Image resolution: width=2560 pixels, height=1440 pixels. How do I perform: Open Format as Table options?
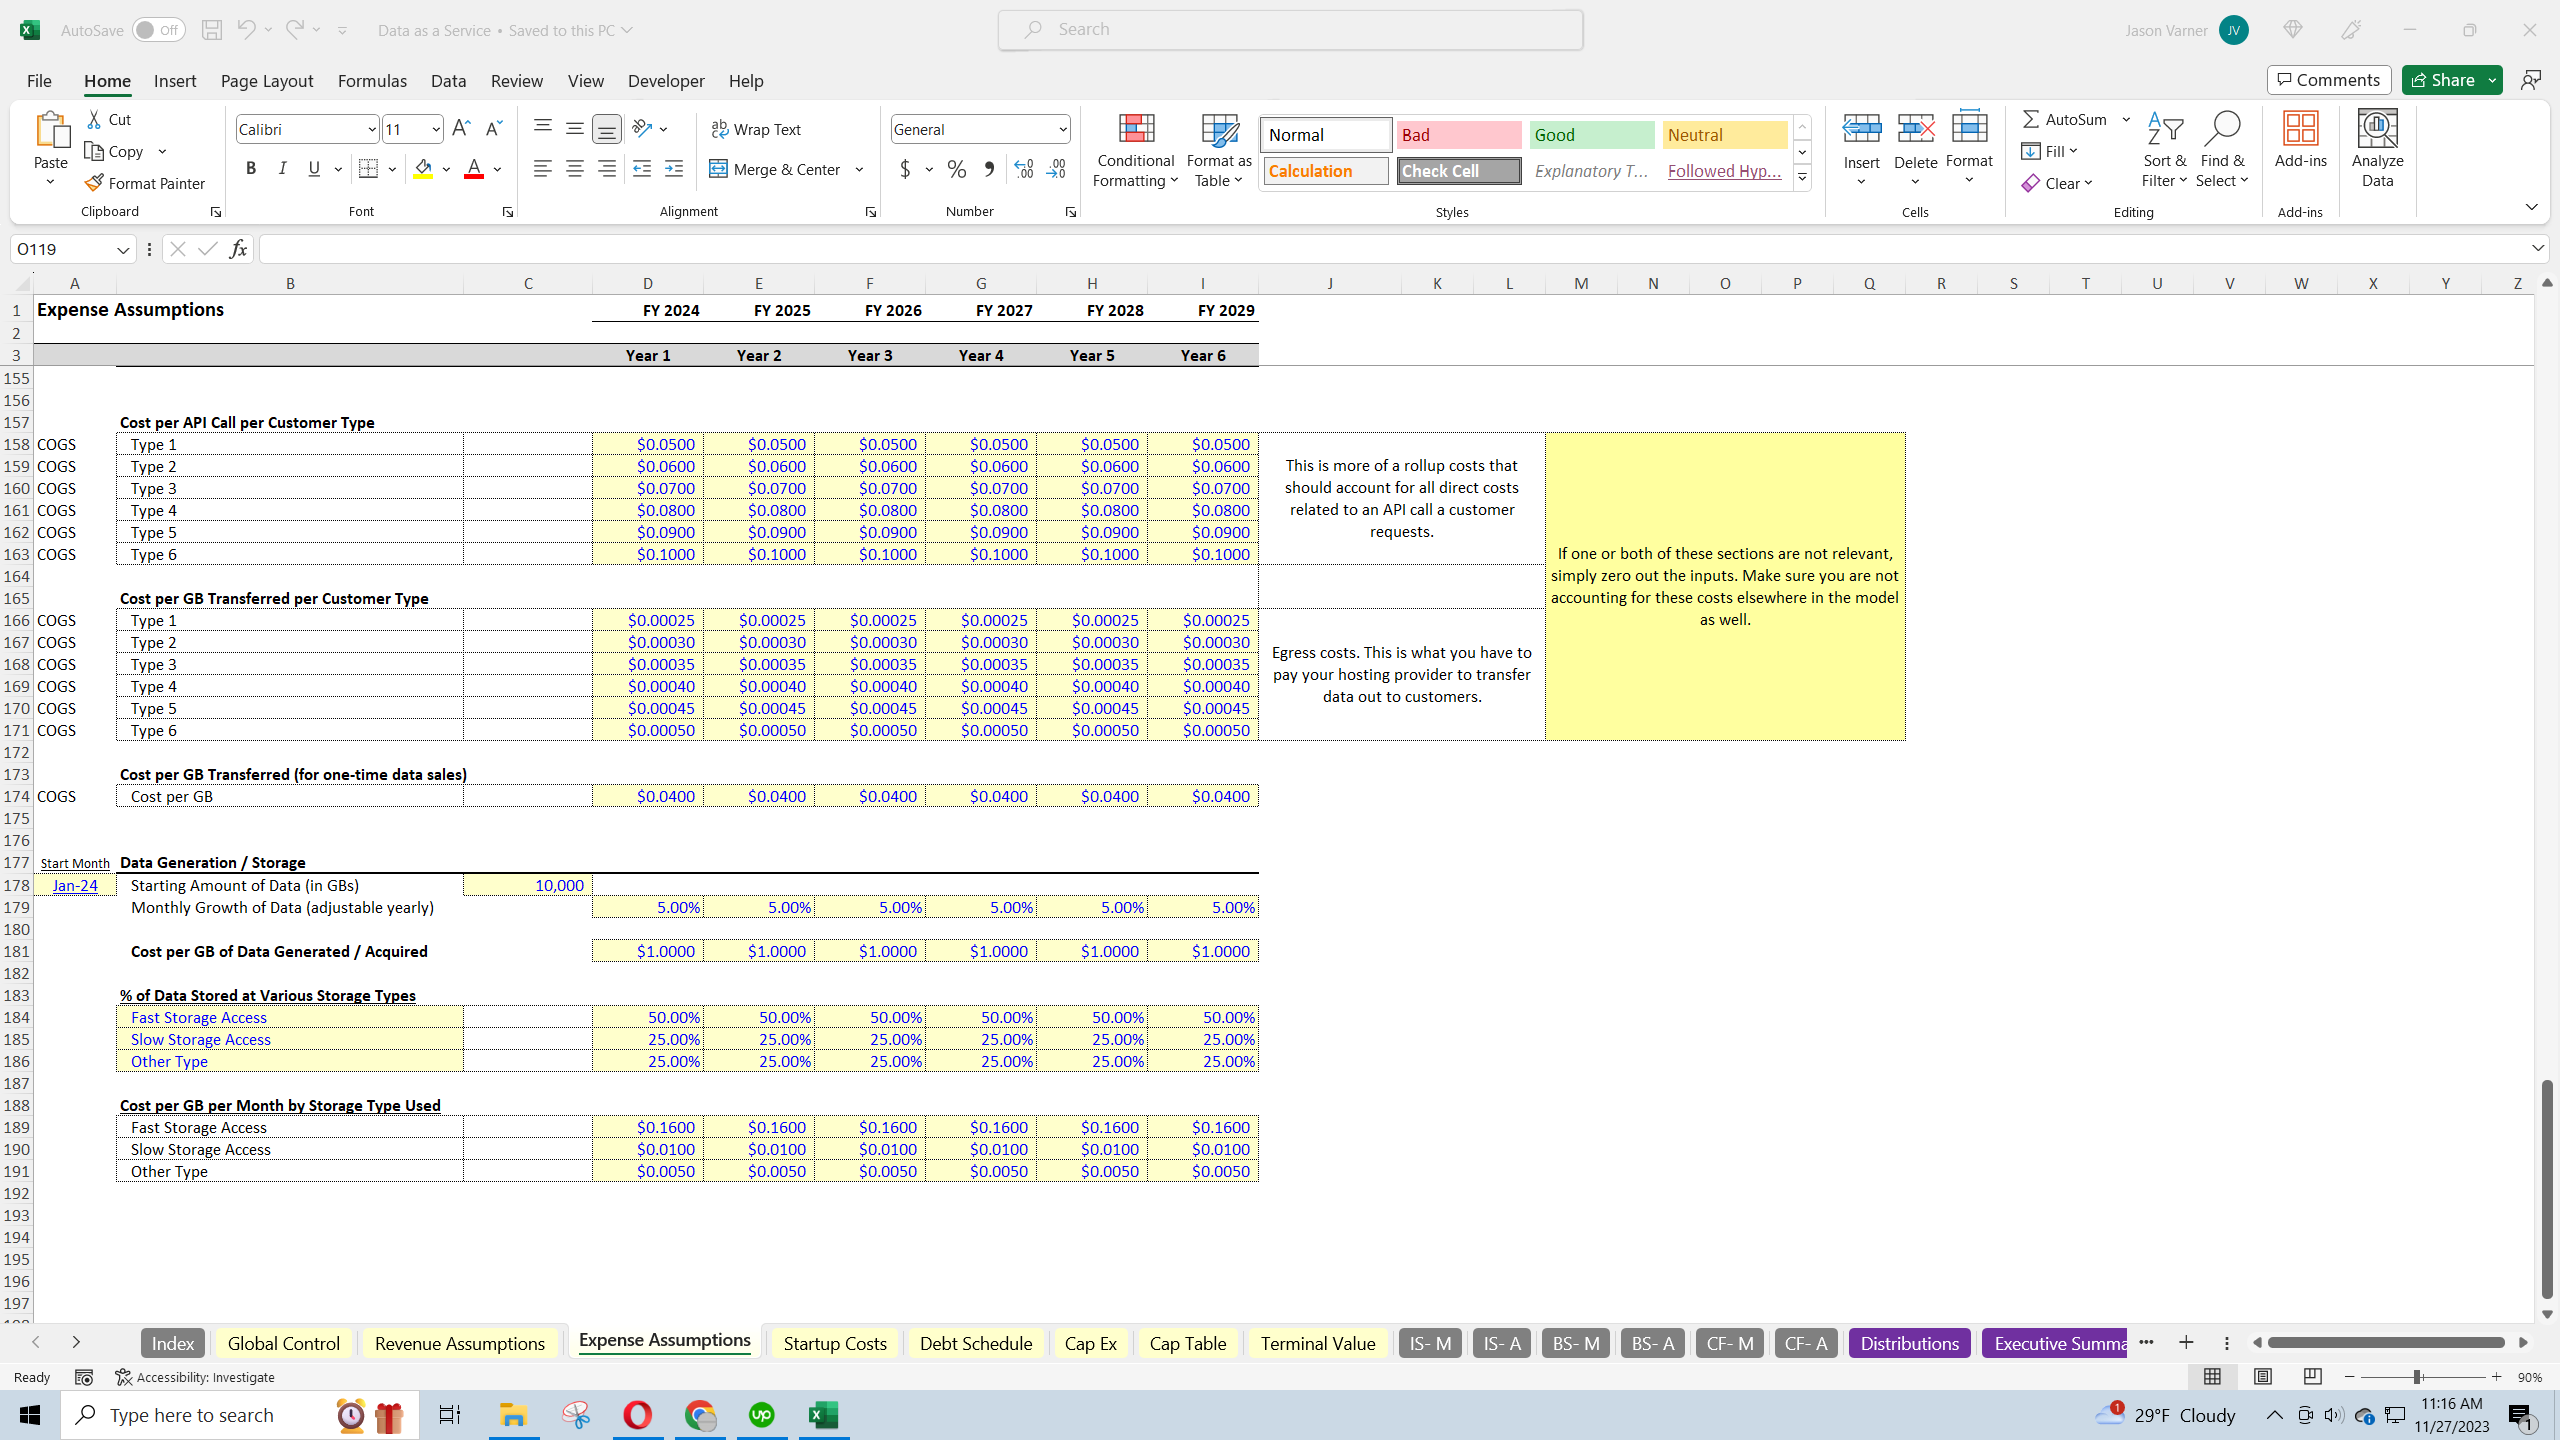[1217, 150]
